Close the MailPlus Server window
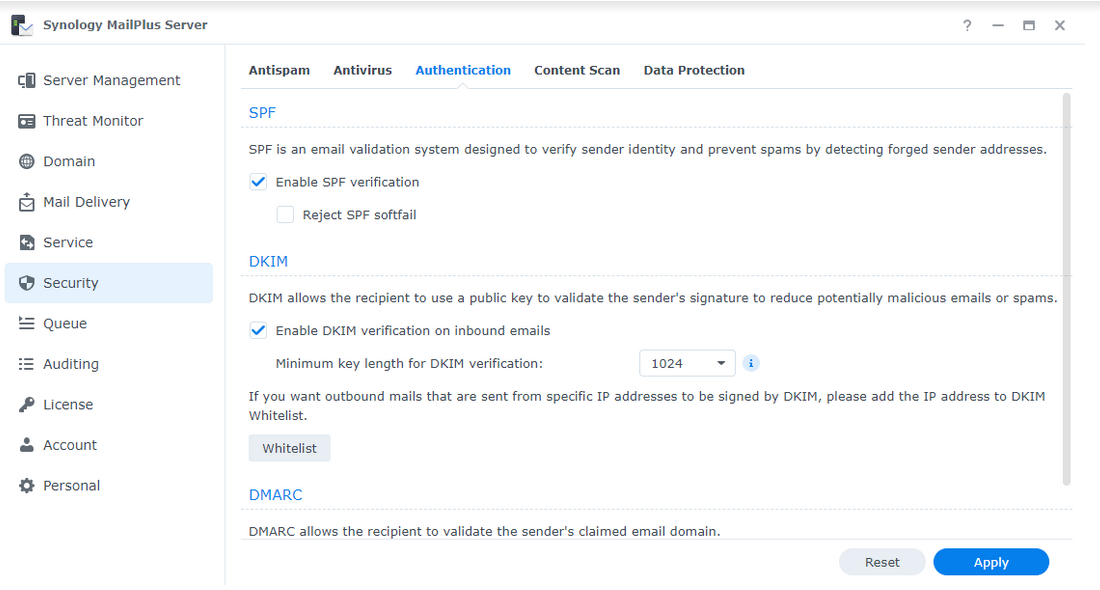 [x=1060, y=26]
